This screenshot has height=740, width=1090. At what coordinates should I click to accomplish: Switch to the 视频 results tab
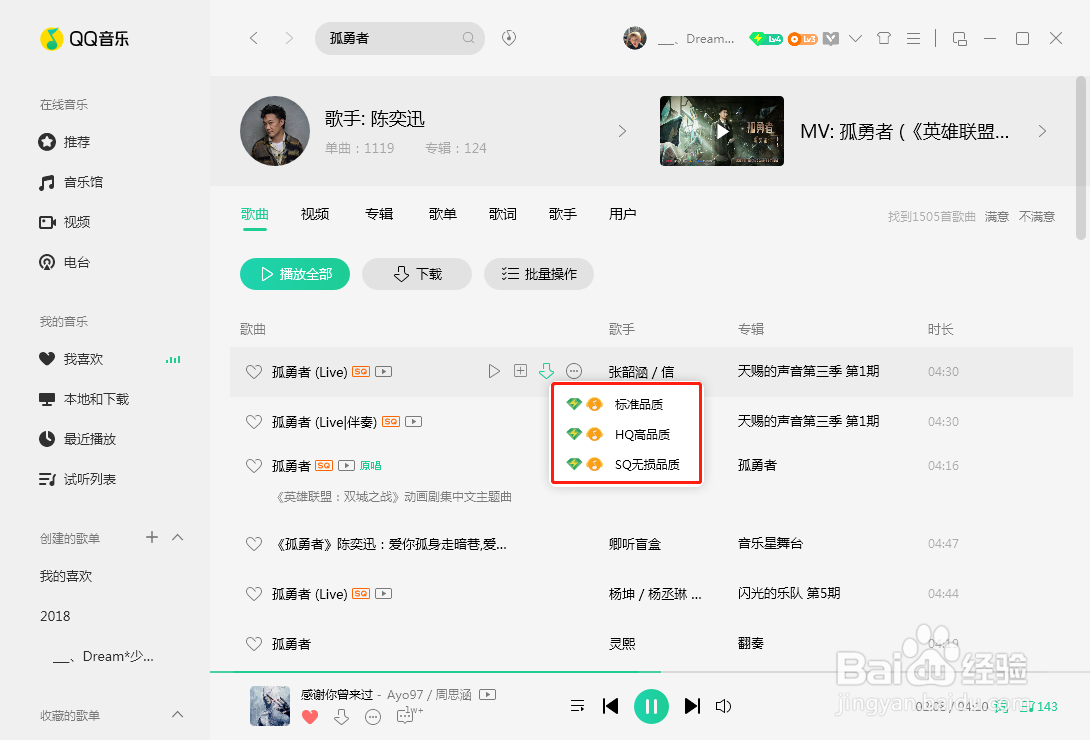(315, 214)
